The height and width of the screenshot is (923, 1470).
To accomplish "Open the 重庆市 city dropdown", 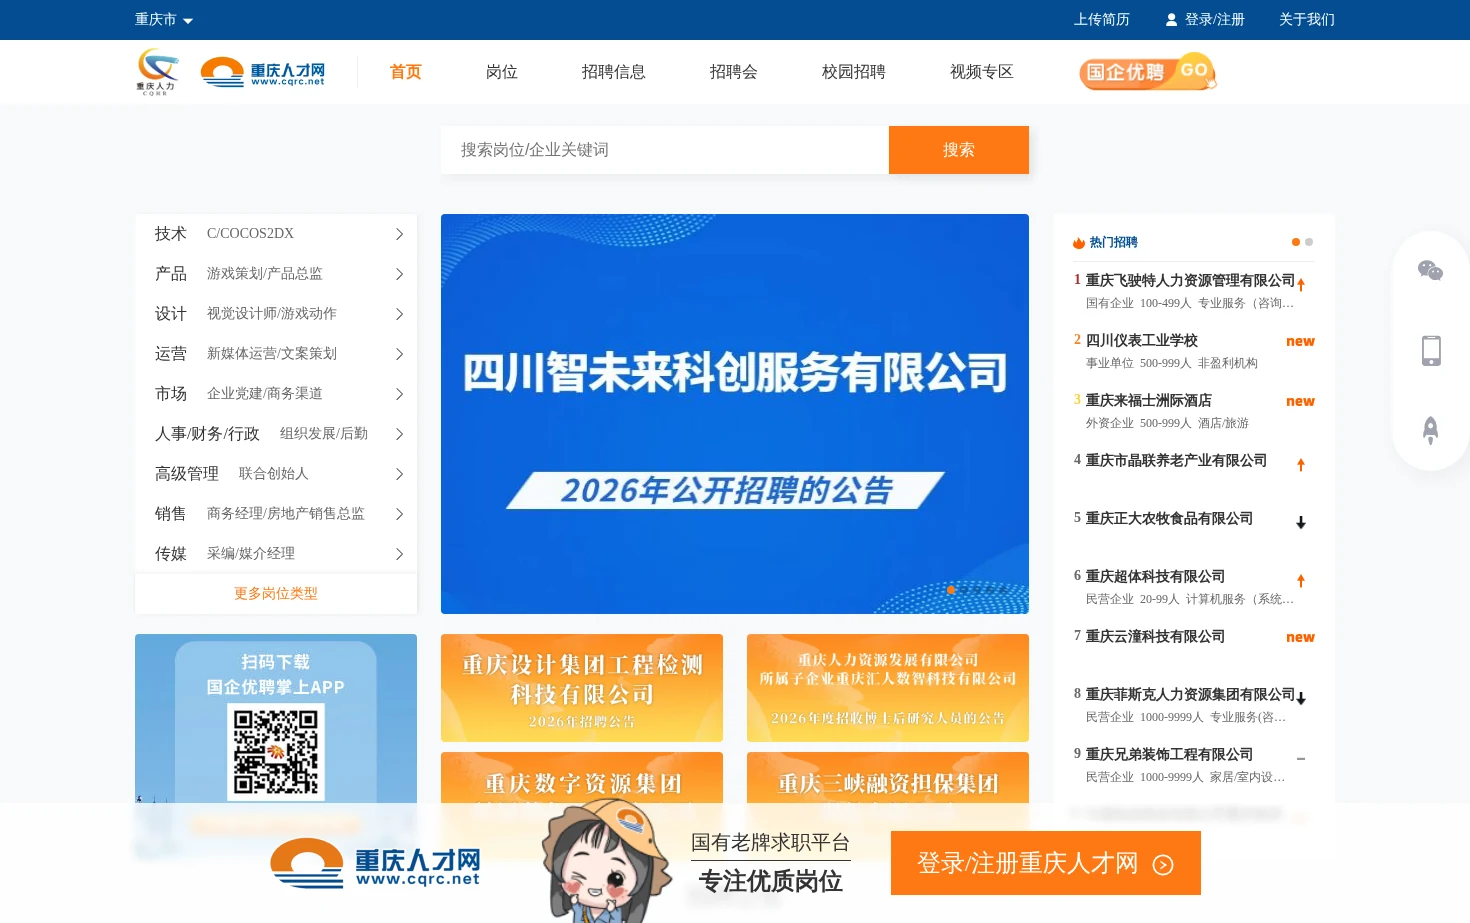I will tap(164, 20).
